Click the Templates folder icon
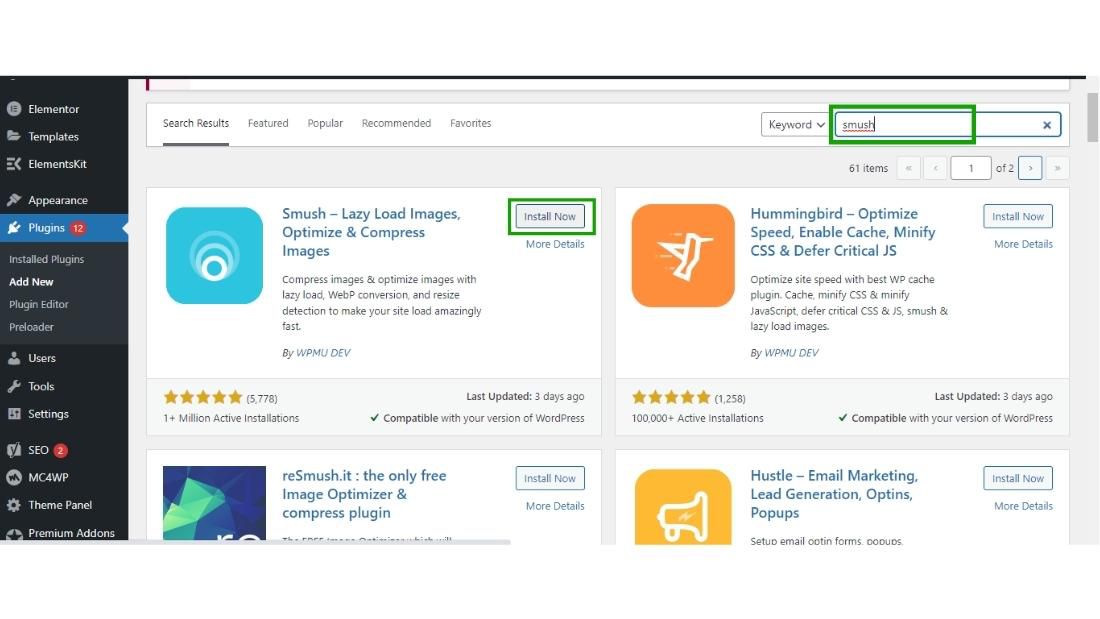Viewport: 1100px width, 619px height. [14, 136]
